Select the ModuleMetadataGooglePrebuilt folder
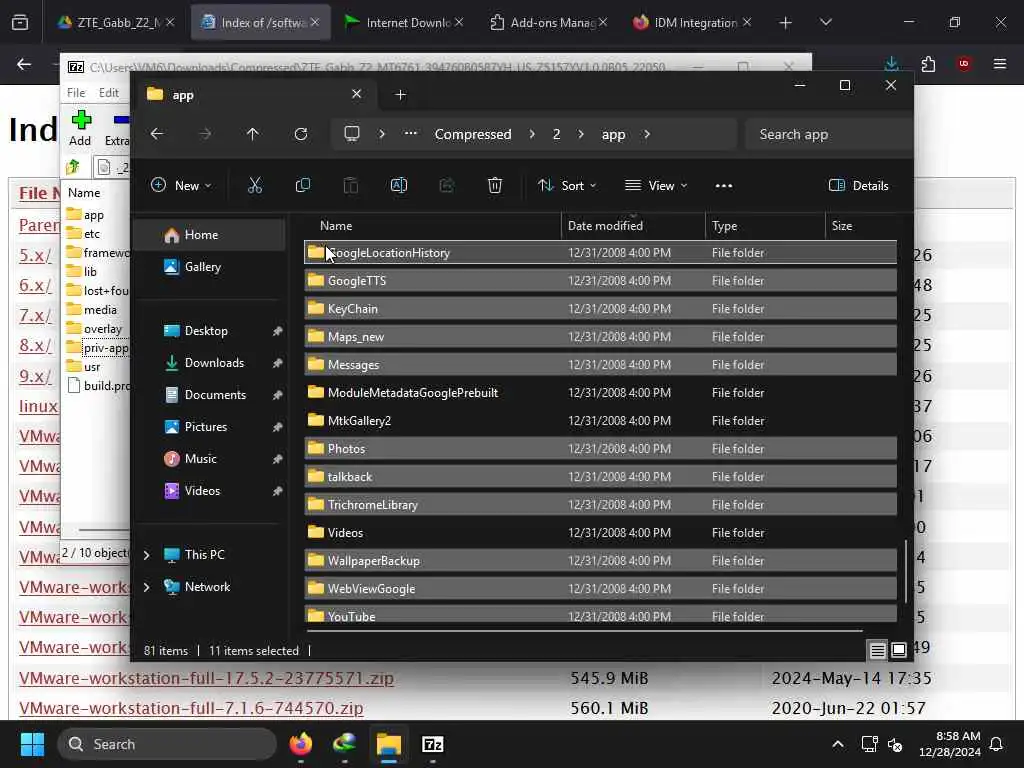 click(x=600, y=392)
